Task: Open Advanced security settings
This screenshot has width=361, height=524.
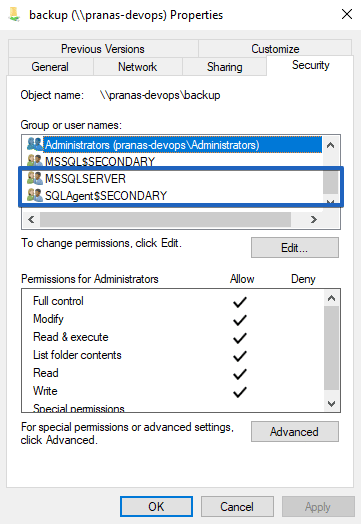Action: (294, 431)
